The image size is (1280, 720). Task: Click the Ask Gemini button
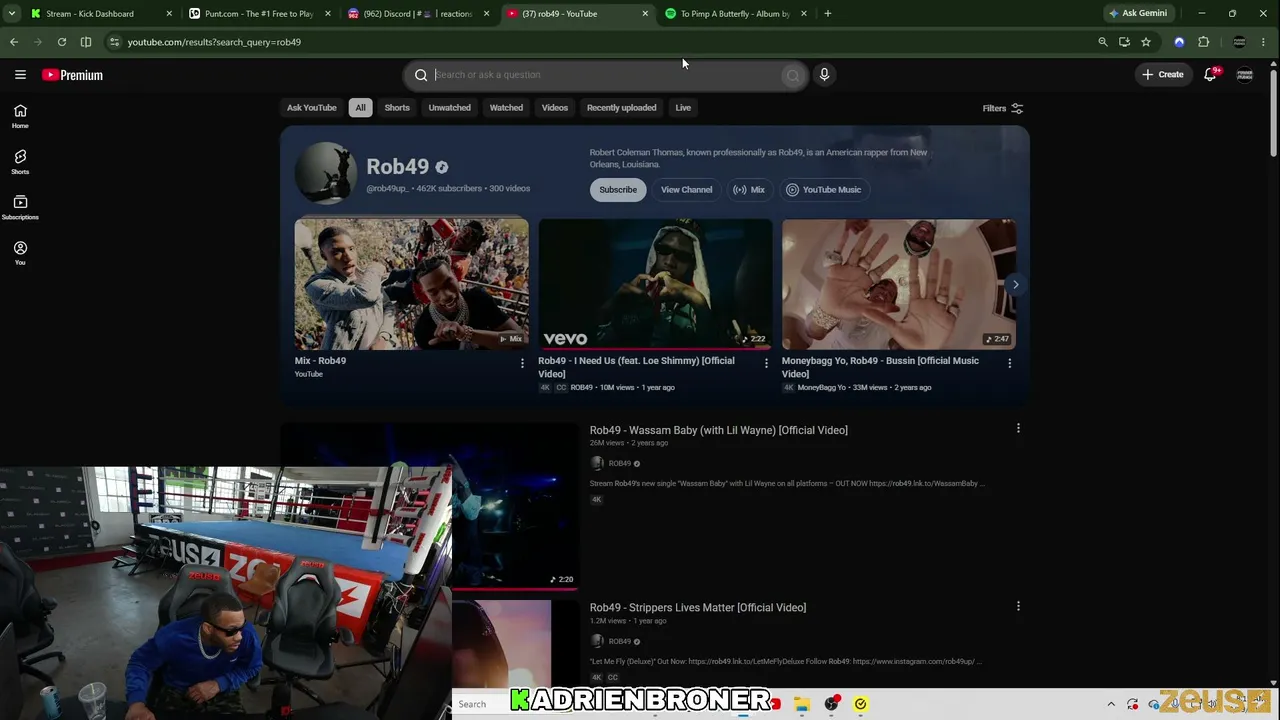tap(1137, 14)
